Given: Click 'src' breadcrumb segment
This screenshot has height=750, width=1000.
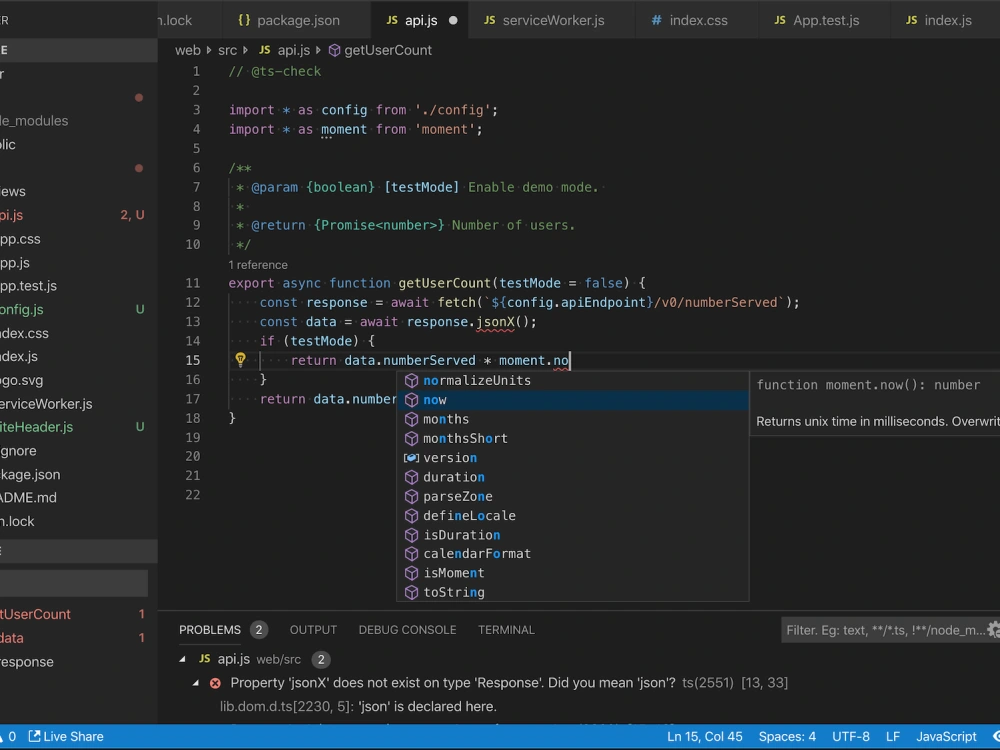Looking at the screenshot, I should [227, 50].
